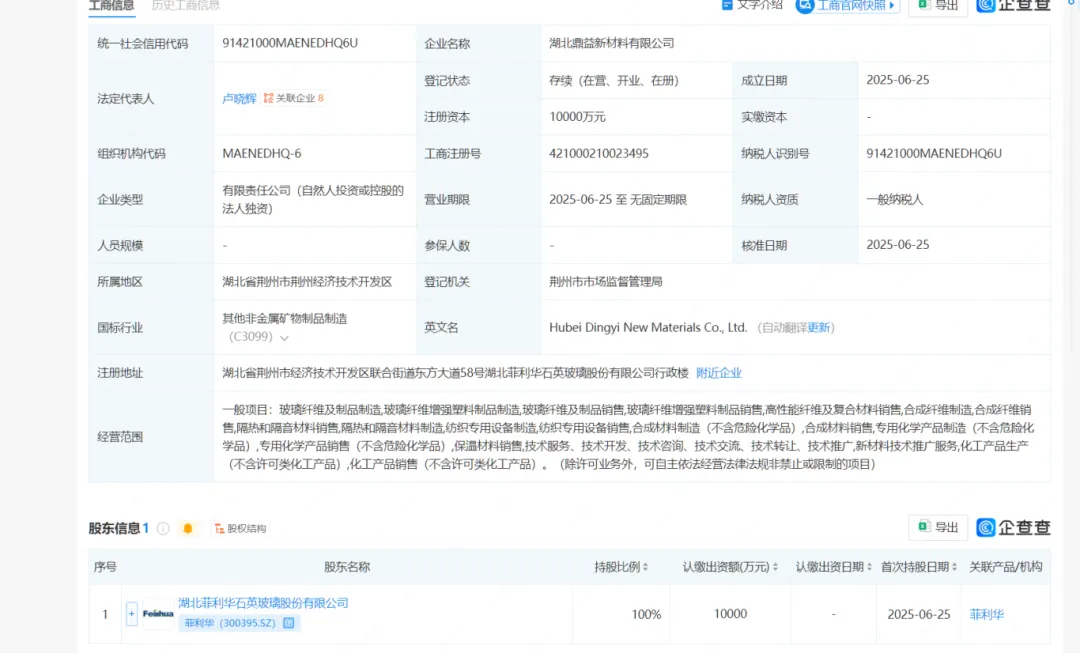Image resolution: width=1080 pixels, height=653 pixels.
Task: Open shareholder 湖北菲利华石英玻璃股份有限公司 link
Action: tap(263, 603)
